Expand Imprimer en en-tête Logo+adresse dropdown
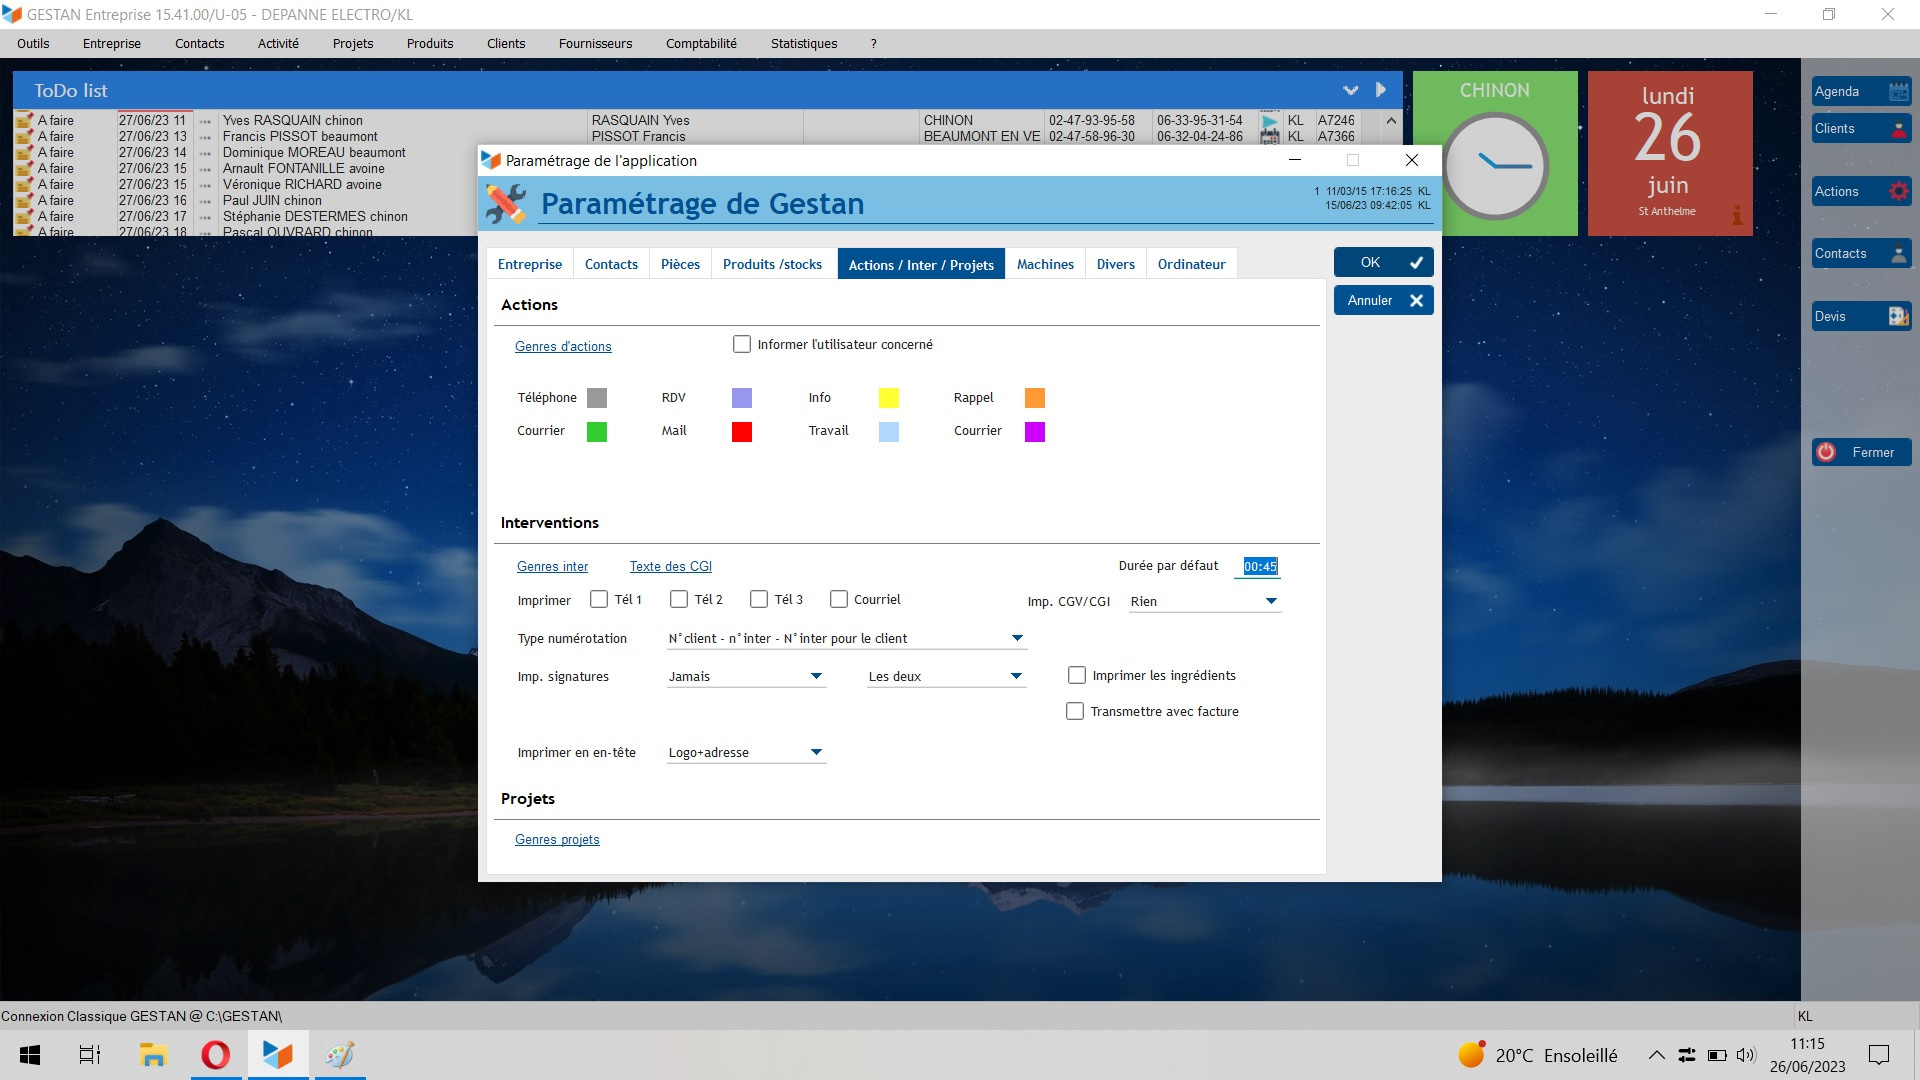1920x1080 pixels. [816, 753]
